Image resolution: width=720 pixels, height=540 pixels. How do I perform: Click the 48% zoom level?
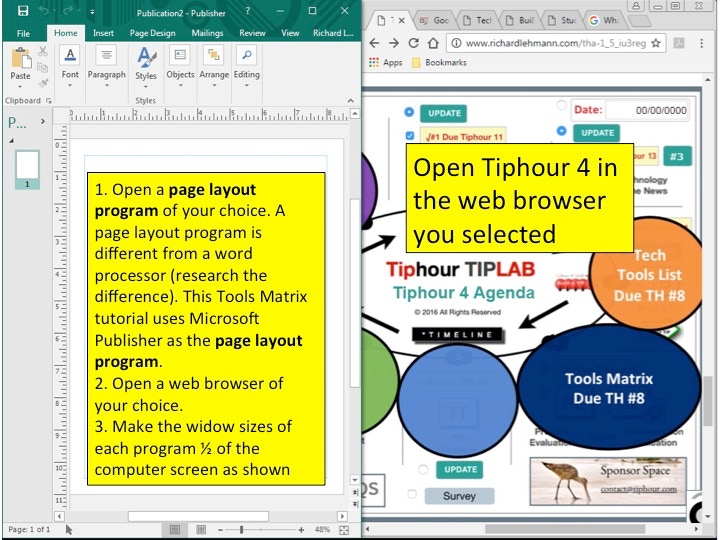click(x=322, y=529)
